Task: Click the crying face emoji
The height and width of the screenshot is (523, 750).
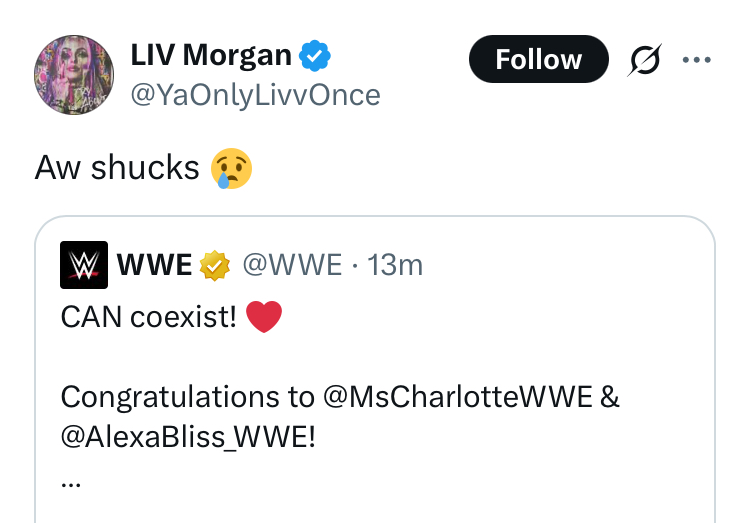Action: (232, 168)
